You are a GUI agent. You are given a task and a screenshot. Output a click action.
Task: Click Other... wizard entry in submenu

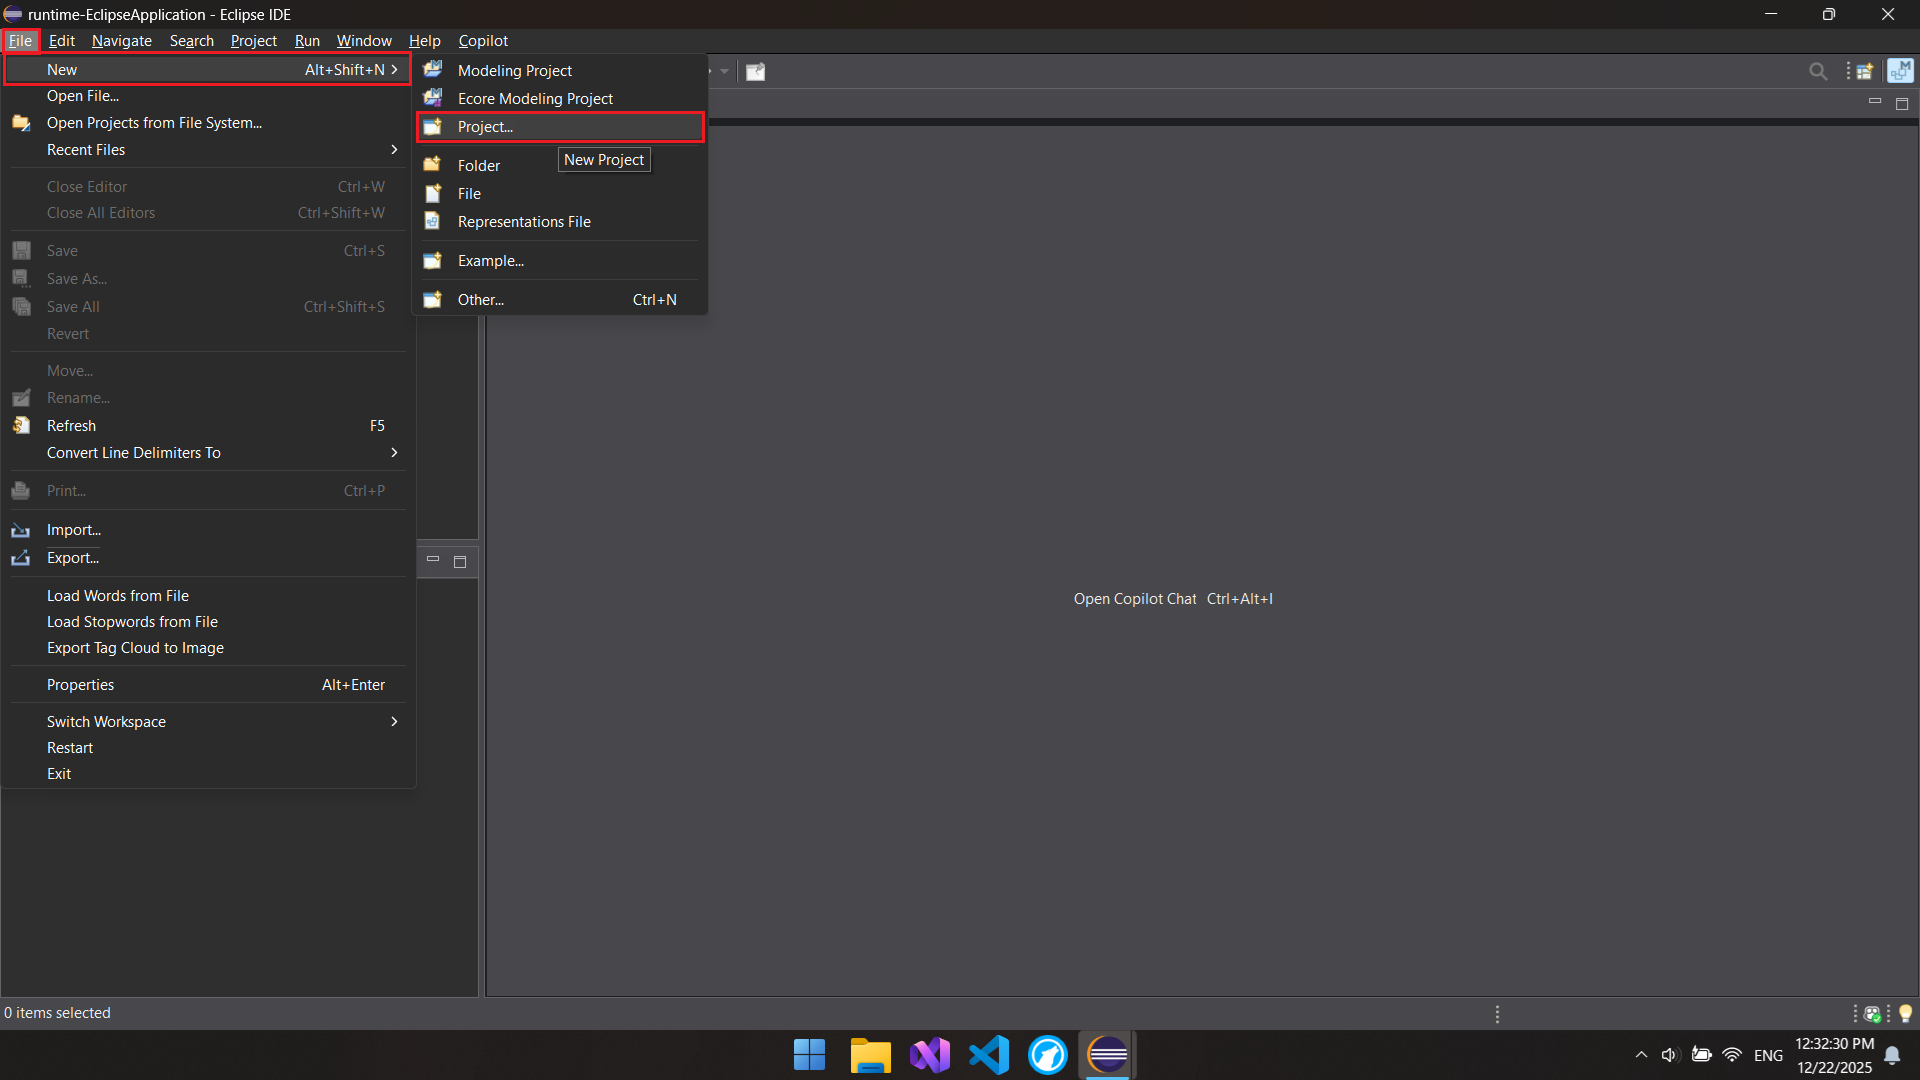click(x=480, y=300)
